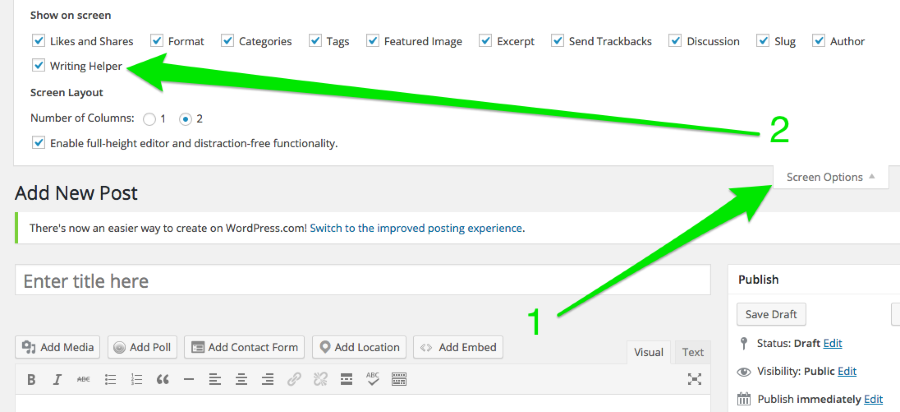Insert a bulleted list
Screen dimensions: 900x412
pyautogui.click(x=110, y=380)
